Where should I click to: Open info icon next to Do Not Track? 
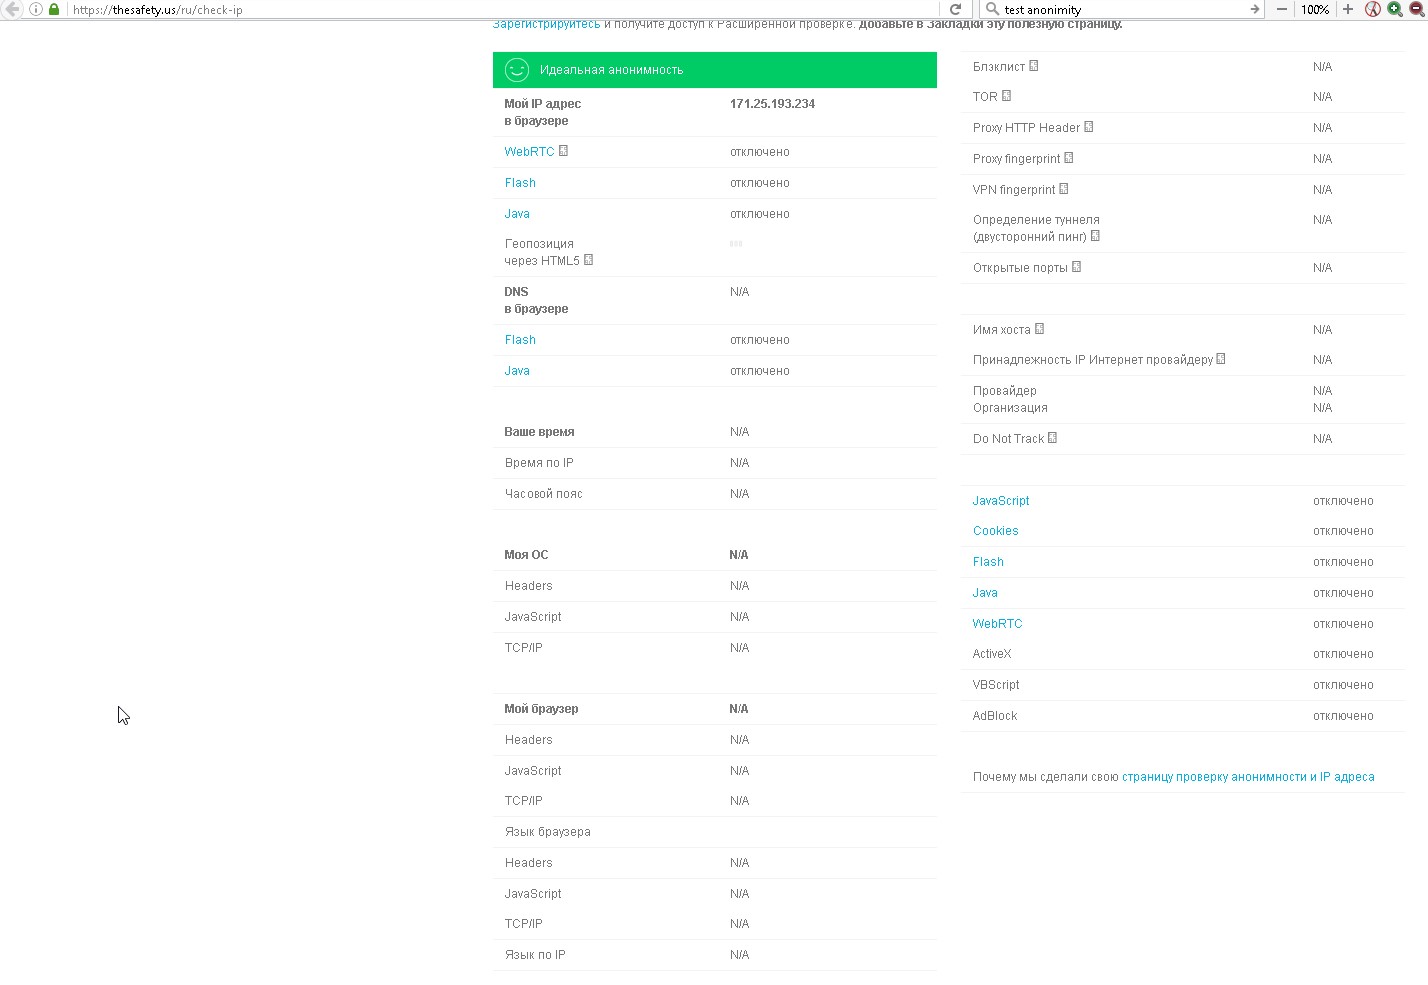[1052, 438]
